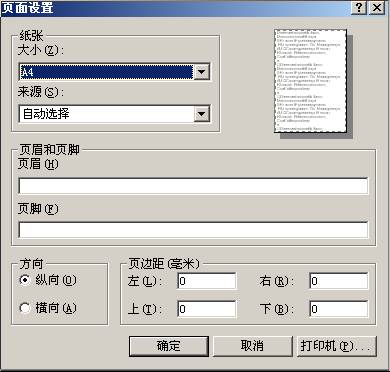Click the ? help icon in title bar

point(359,8)
